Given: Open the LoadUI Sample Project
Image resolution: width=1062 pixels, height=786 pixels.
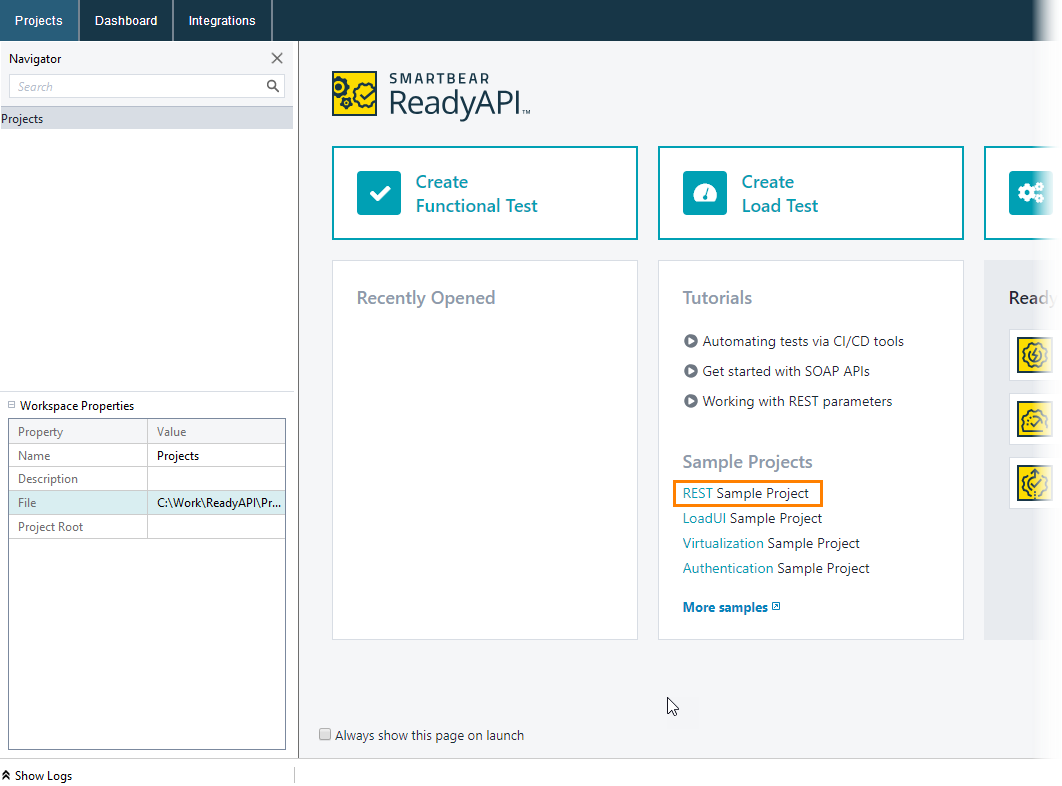Looking at the screenshot, I should [752, 518].
